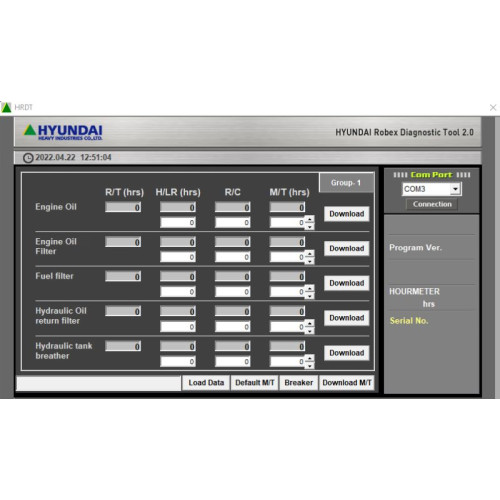Click the Breaker button

coord(299,383)
